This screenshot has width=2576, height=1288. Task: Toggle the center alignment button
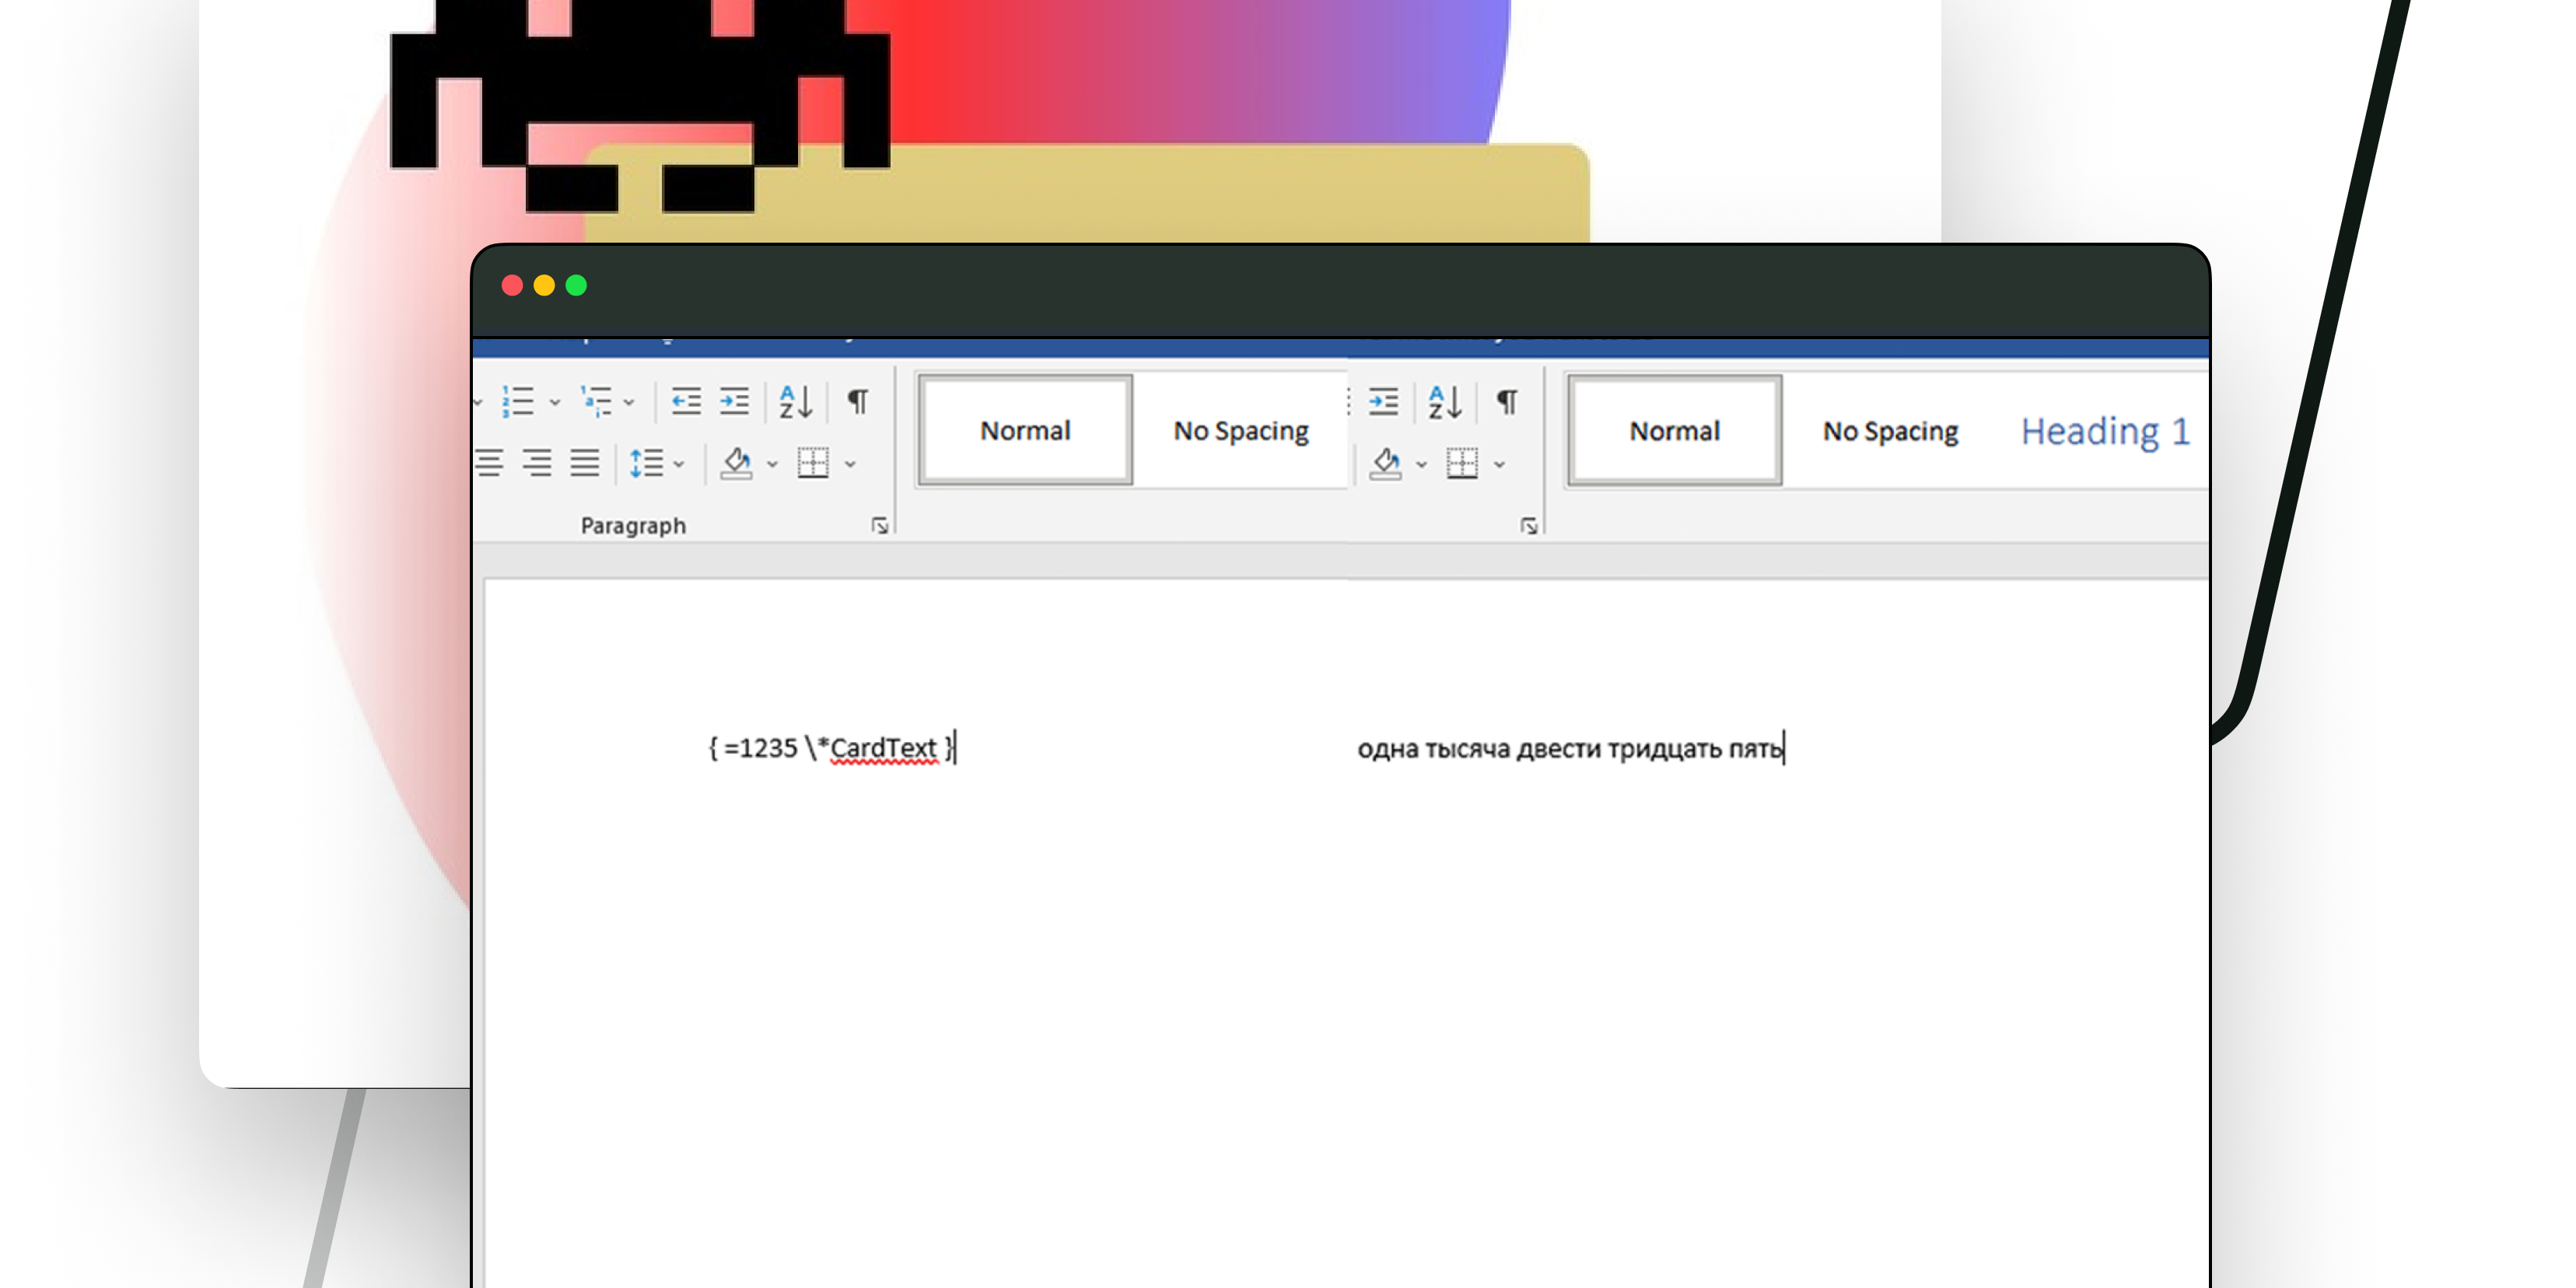tap(489, 463)
